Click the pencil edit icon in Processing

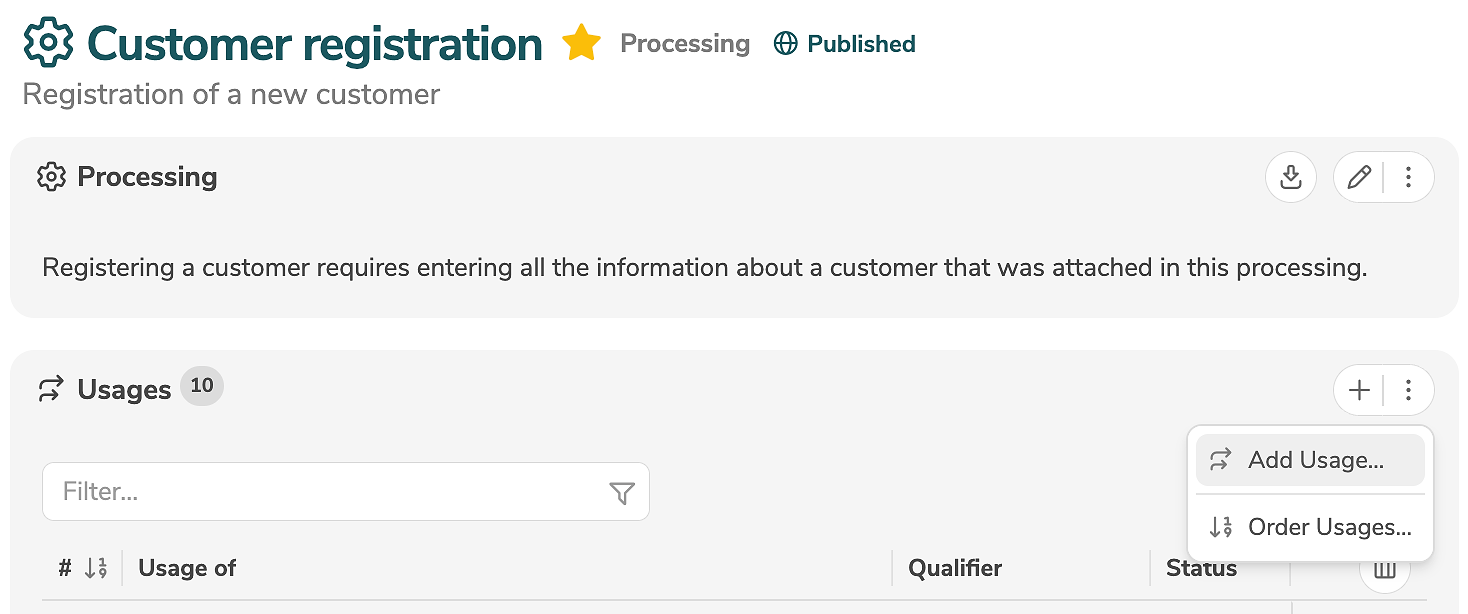pyautogui.click(x=1359, y=178)
